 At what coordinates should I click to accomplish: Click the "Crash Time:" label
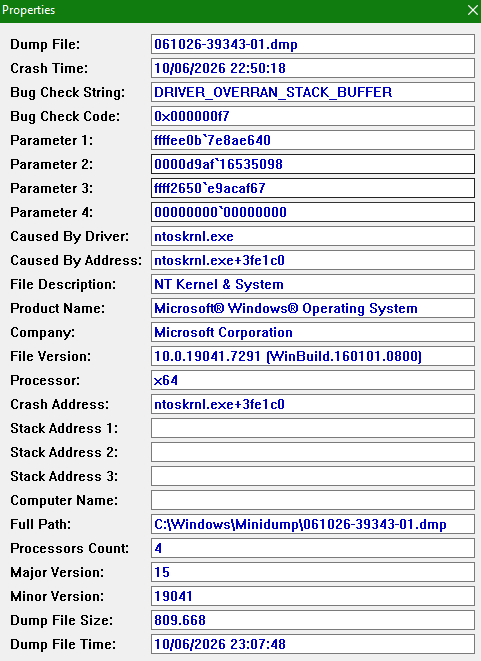coord(49,68)
